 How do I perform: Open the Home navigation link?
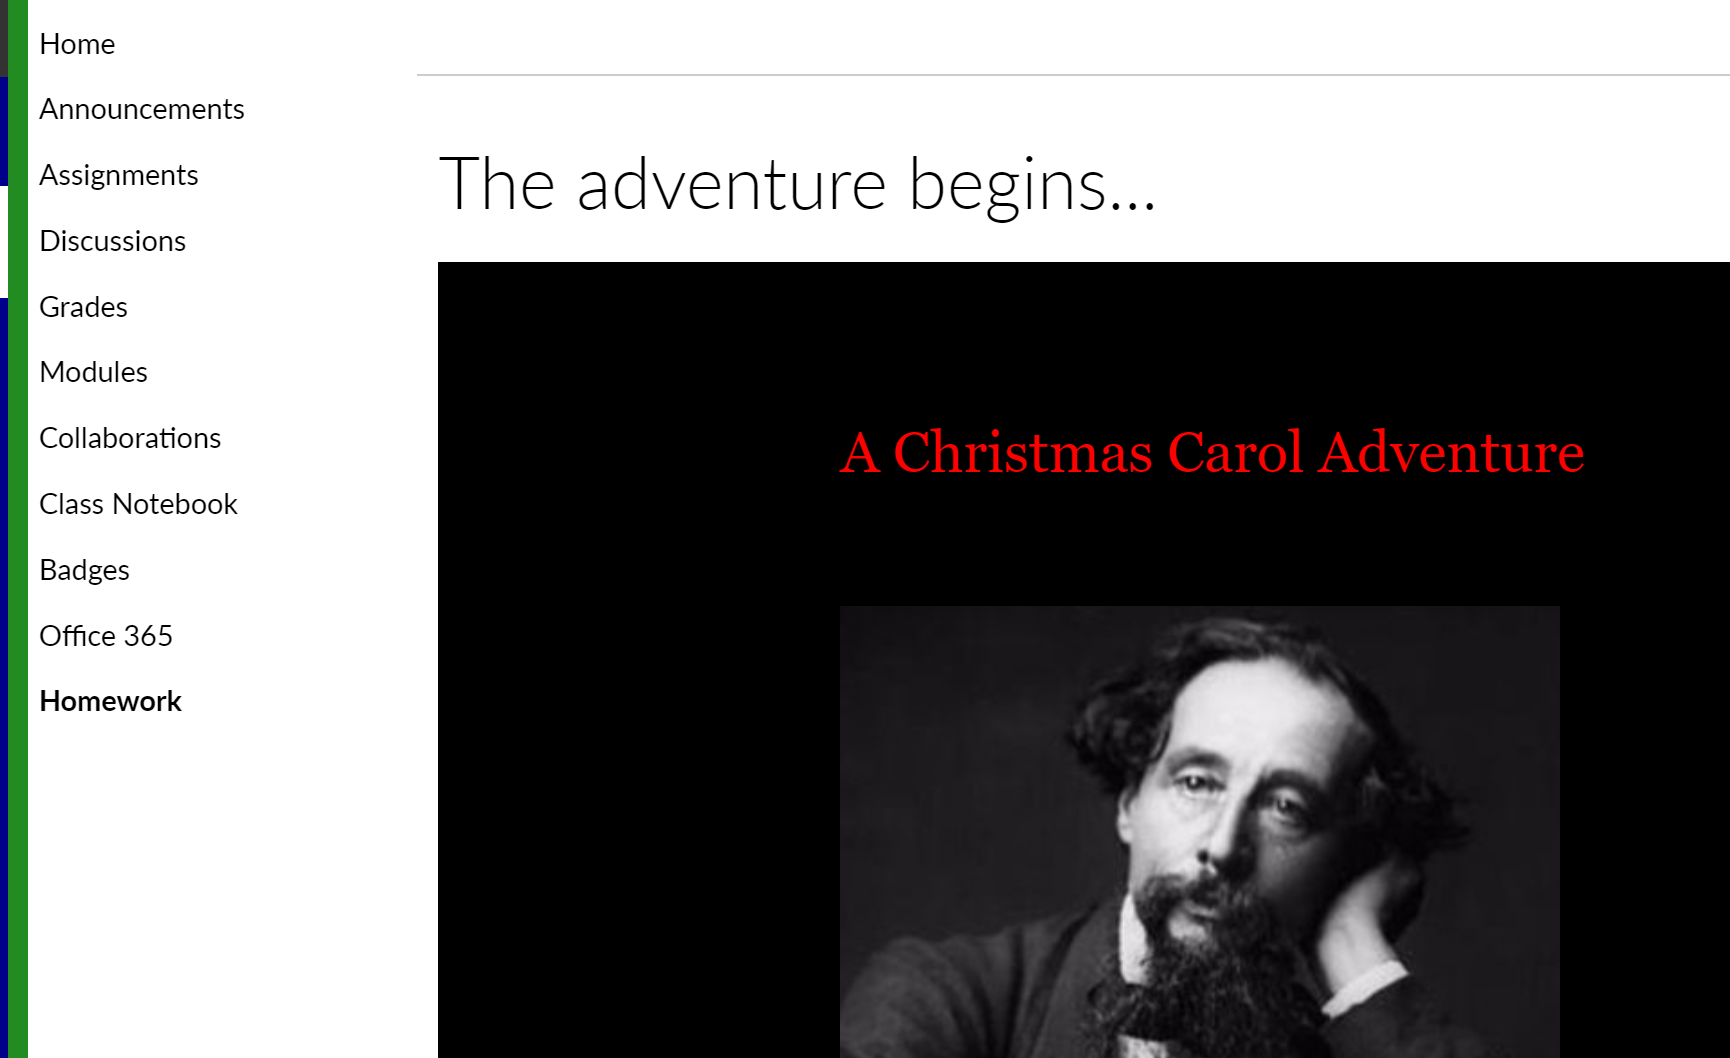pos(77,44)
